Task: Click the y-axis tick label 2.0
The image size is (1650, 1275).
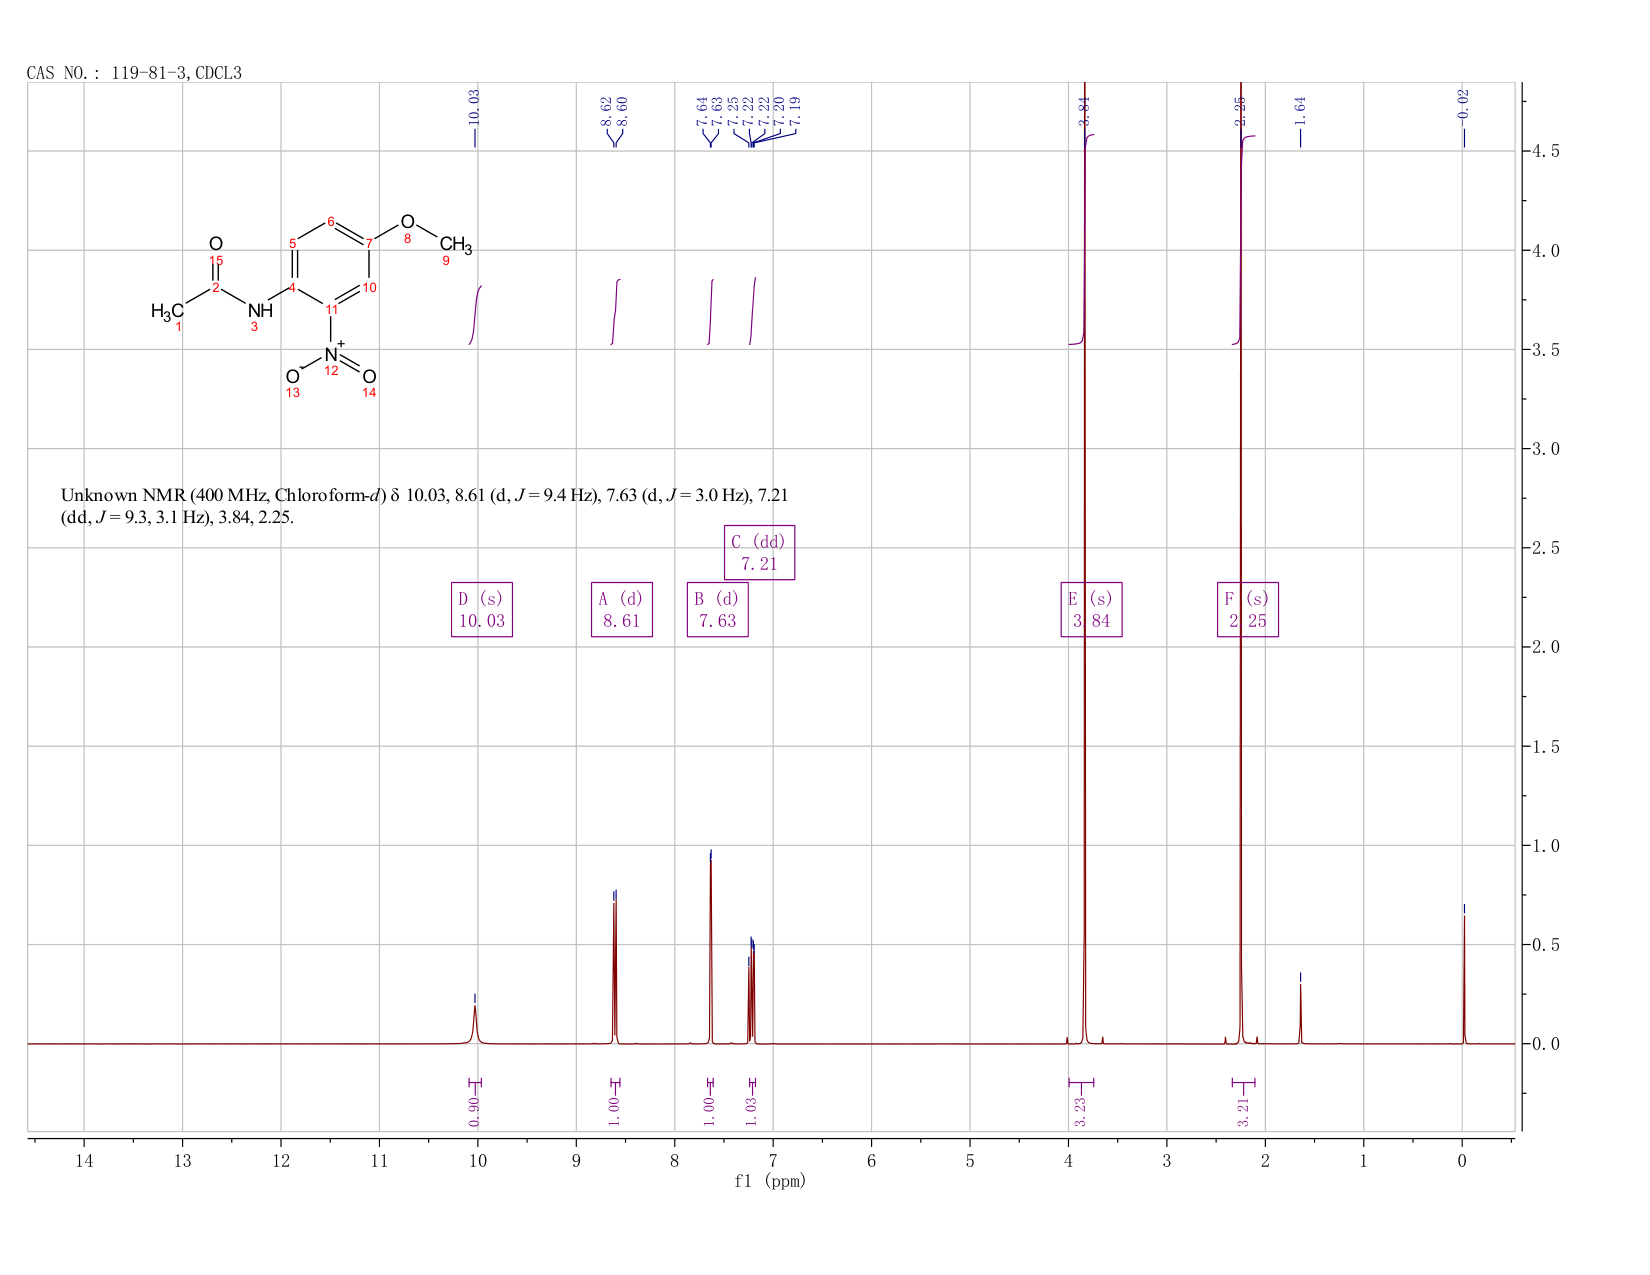Action: pyautogui.click(x=1545, y=647)
